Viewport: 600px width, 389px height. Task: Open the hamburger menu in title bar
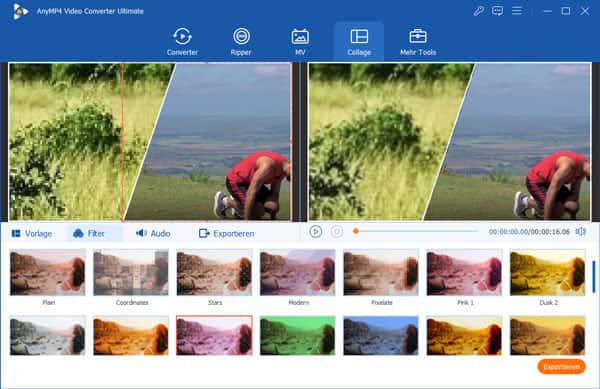(x=517, y=11)
